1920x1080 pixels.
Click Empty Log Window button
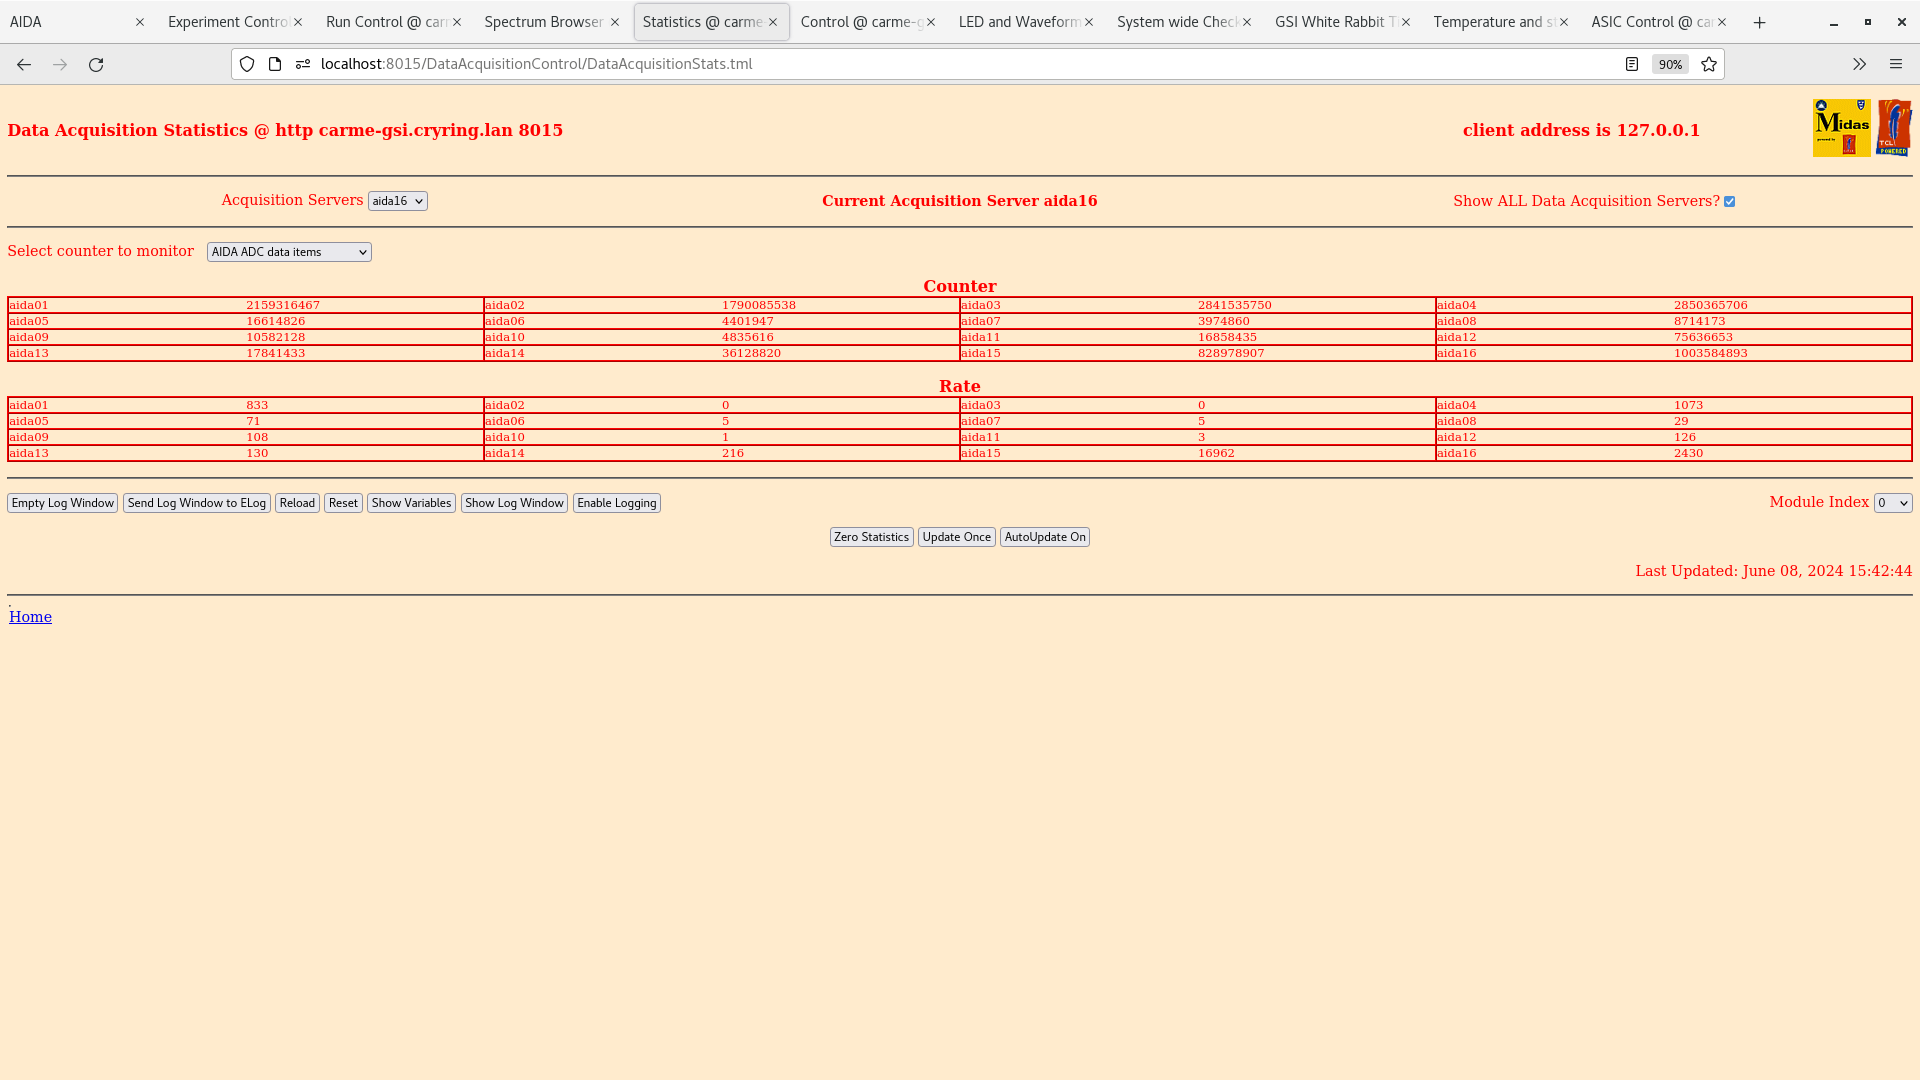[62, 502]
